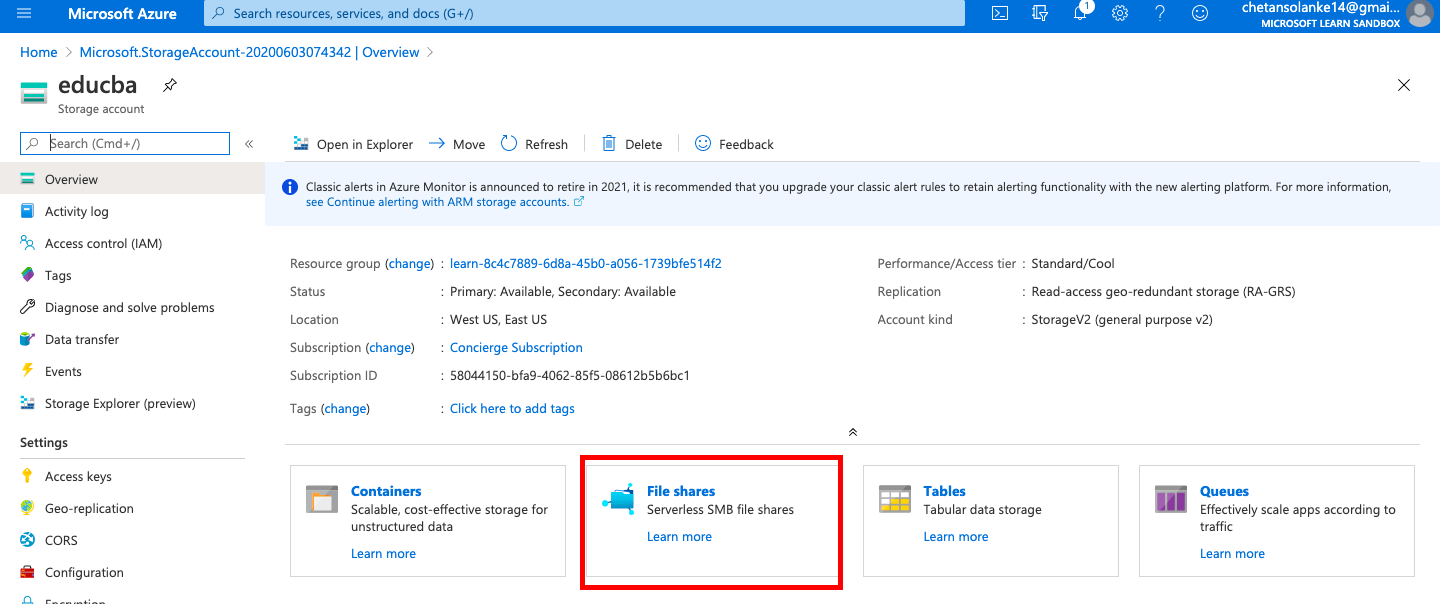
Task: Select Activity log in sidebar
Action: 76,211
